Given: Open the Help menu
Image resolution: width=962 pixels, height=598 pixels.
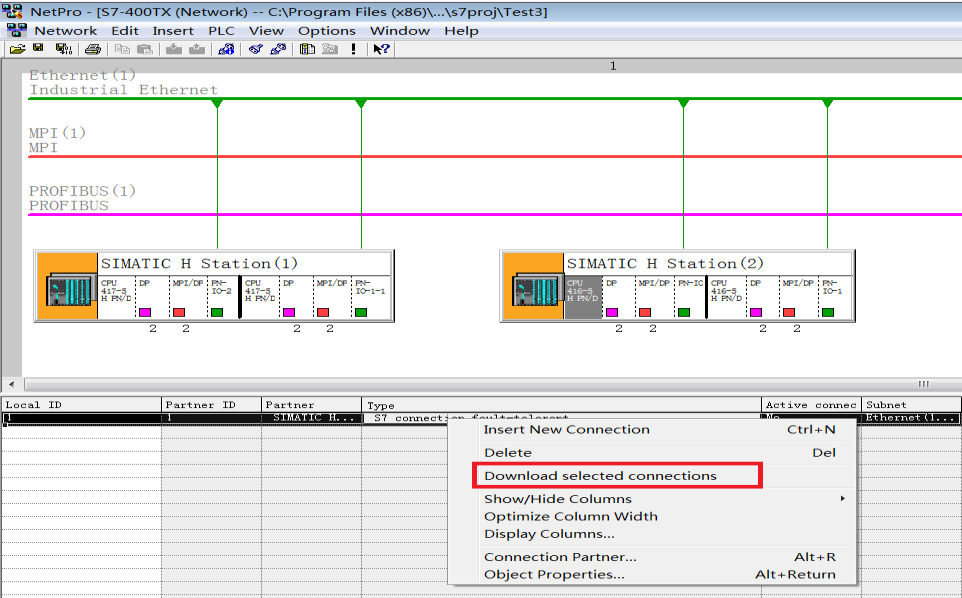Looking at the screenshot, I should point(461,31).
